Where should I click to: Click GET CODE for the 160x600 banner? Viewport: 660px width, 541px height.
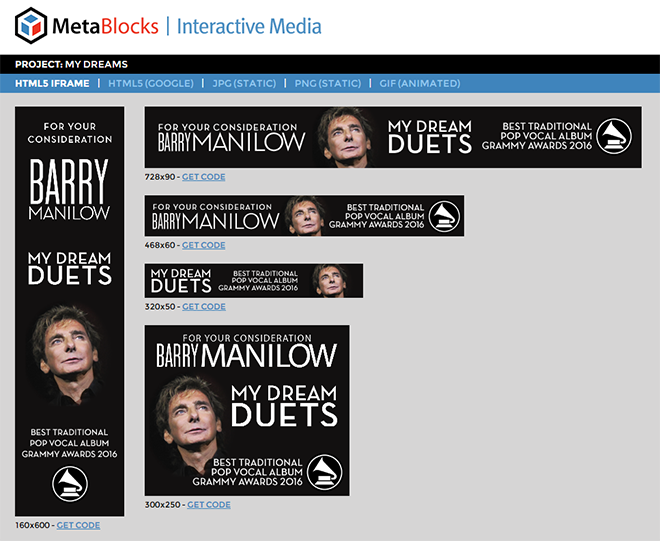(x=78, y=525)
